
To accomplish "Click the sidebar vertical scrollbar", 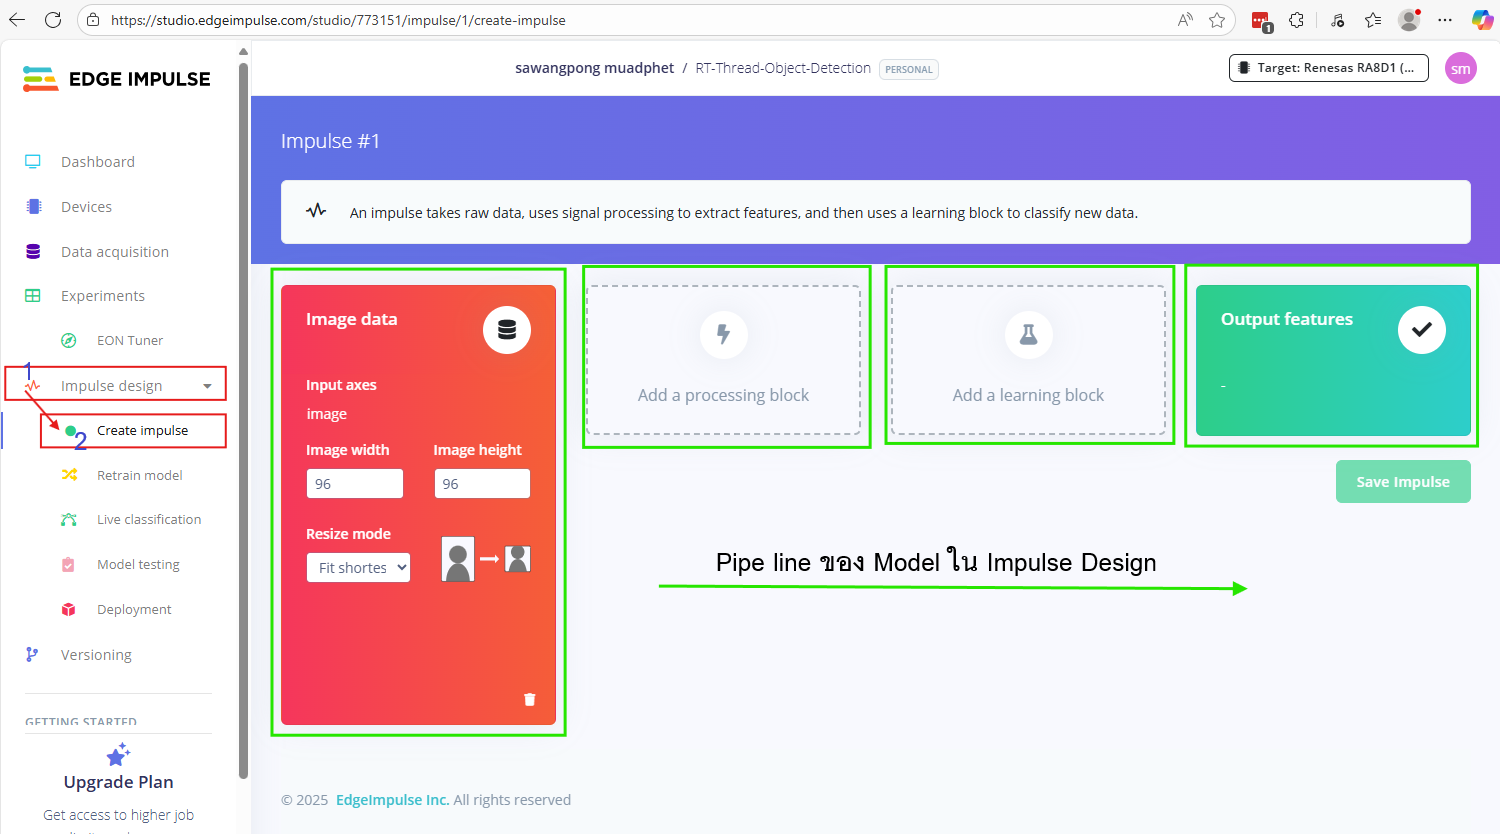I will [x=243, y=420].
